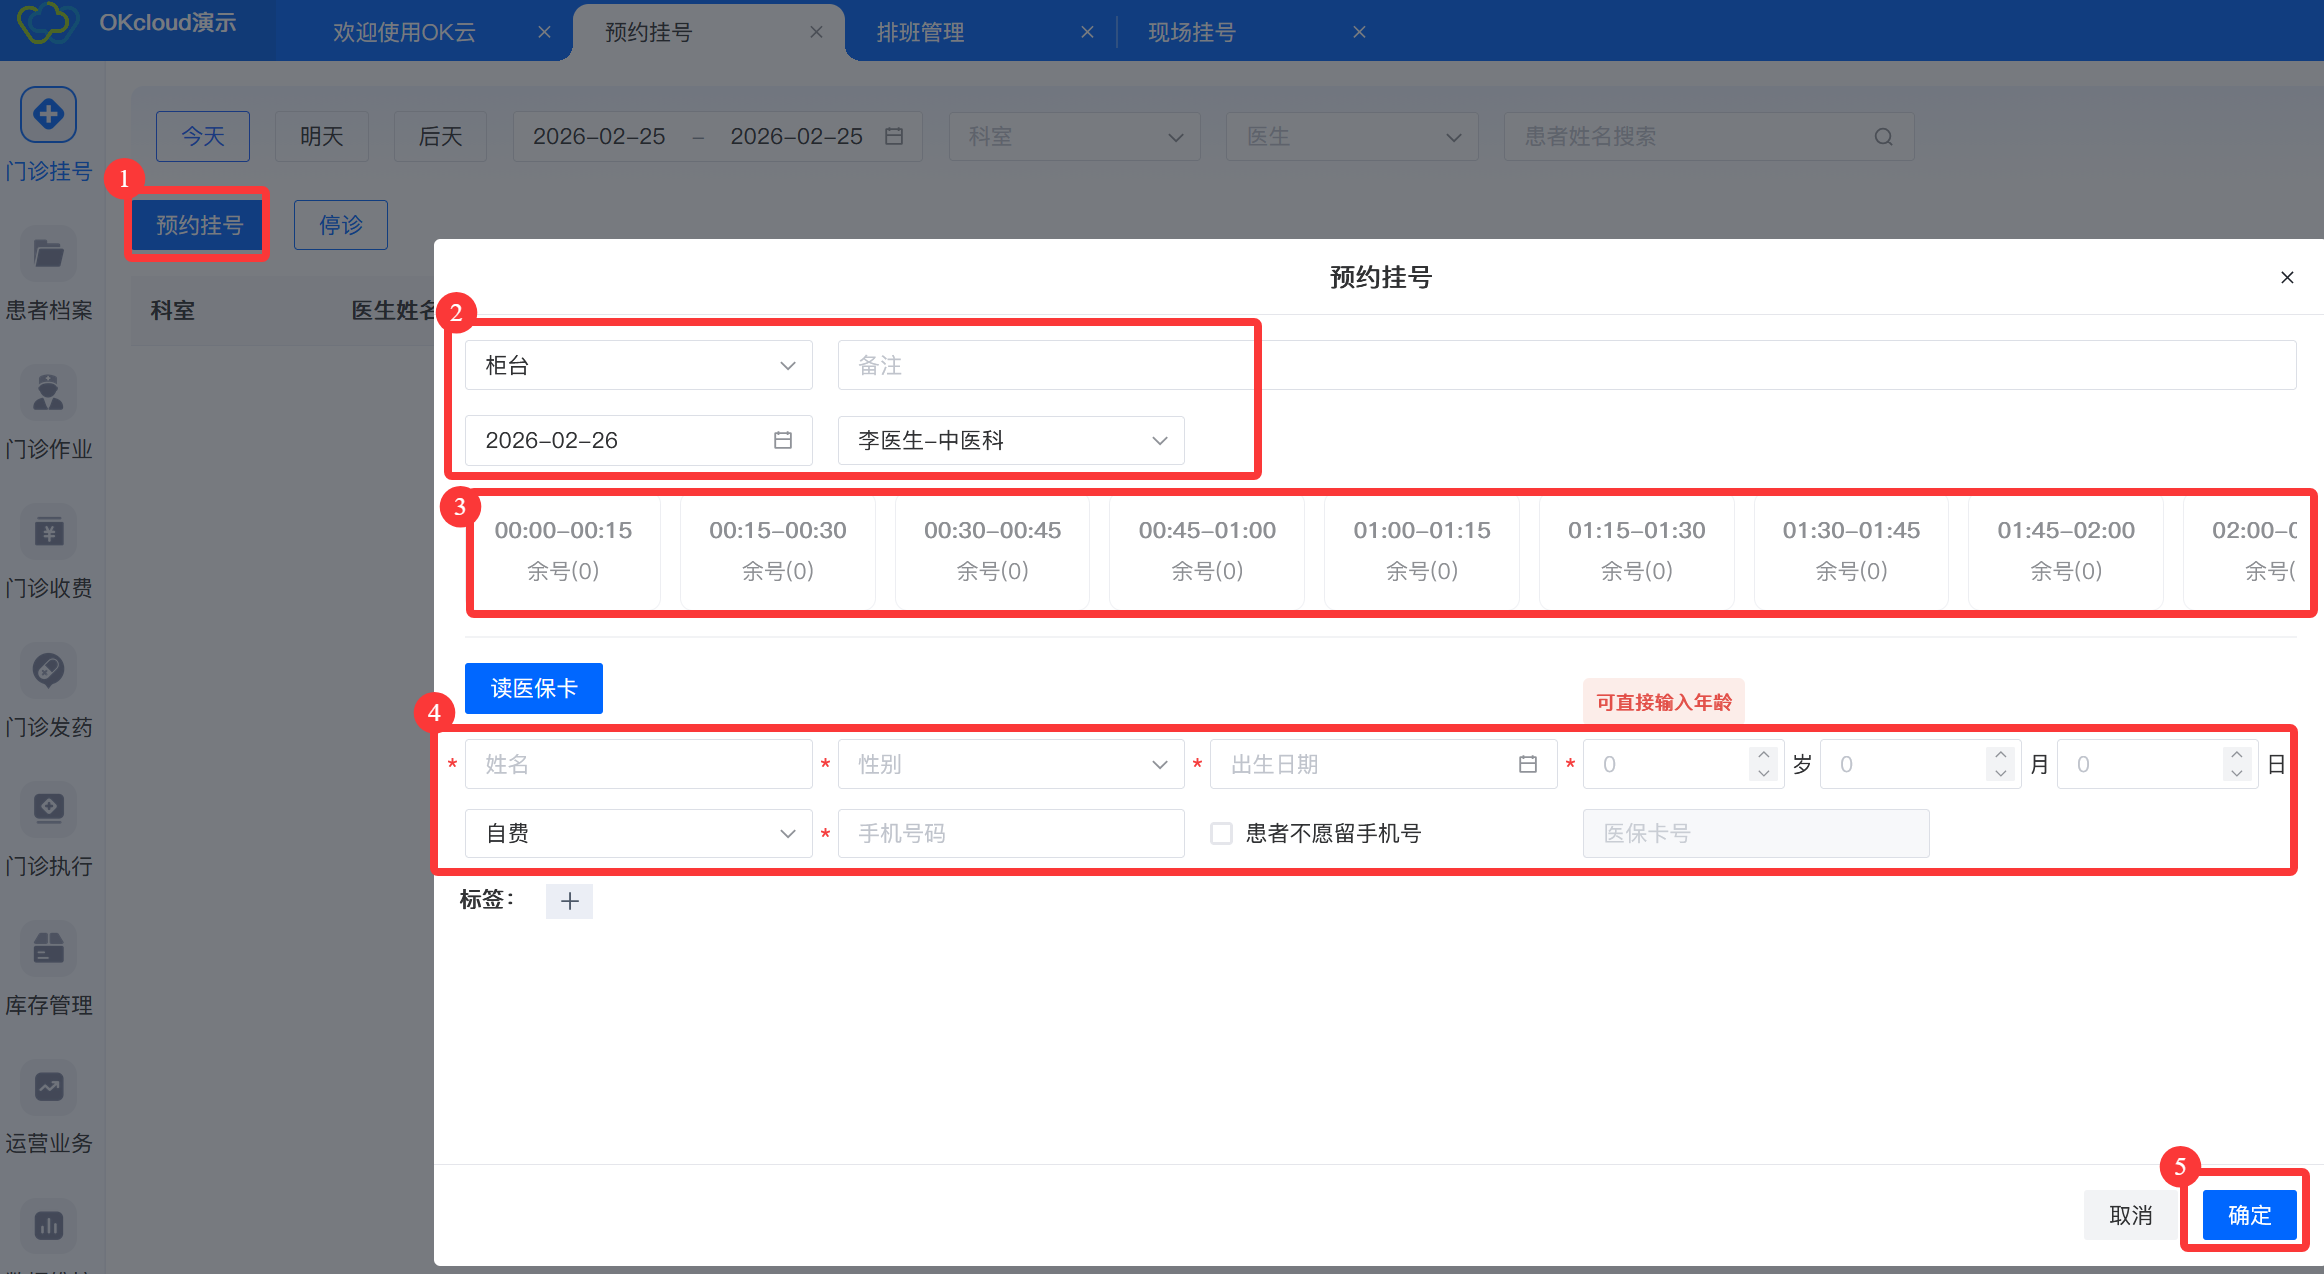Viewport: 2324px width, 1274px height.
Task: Increase the 岁 age stepper
Action: pyautogui.click(x=1763, y=754)
